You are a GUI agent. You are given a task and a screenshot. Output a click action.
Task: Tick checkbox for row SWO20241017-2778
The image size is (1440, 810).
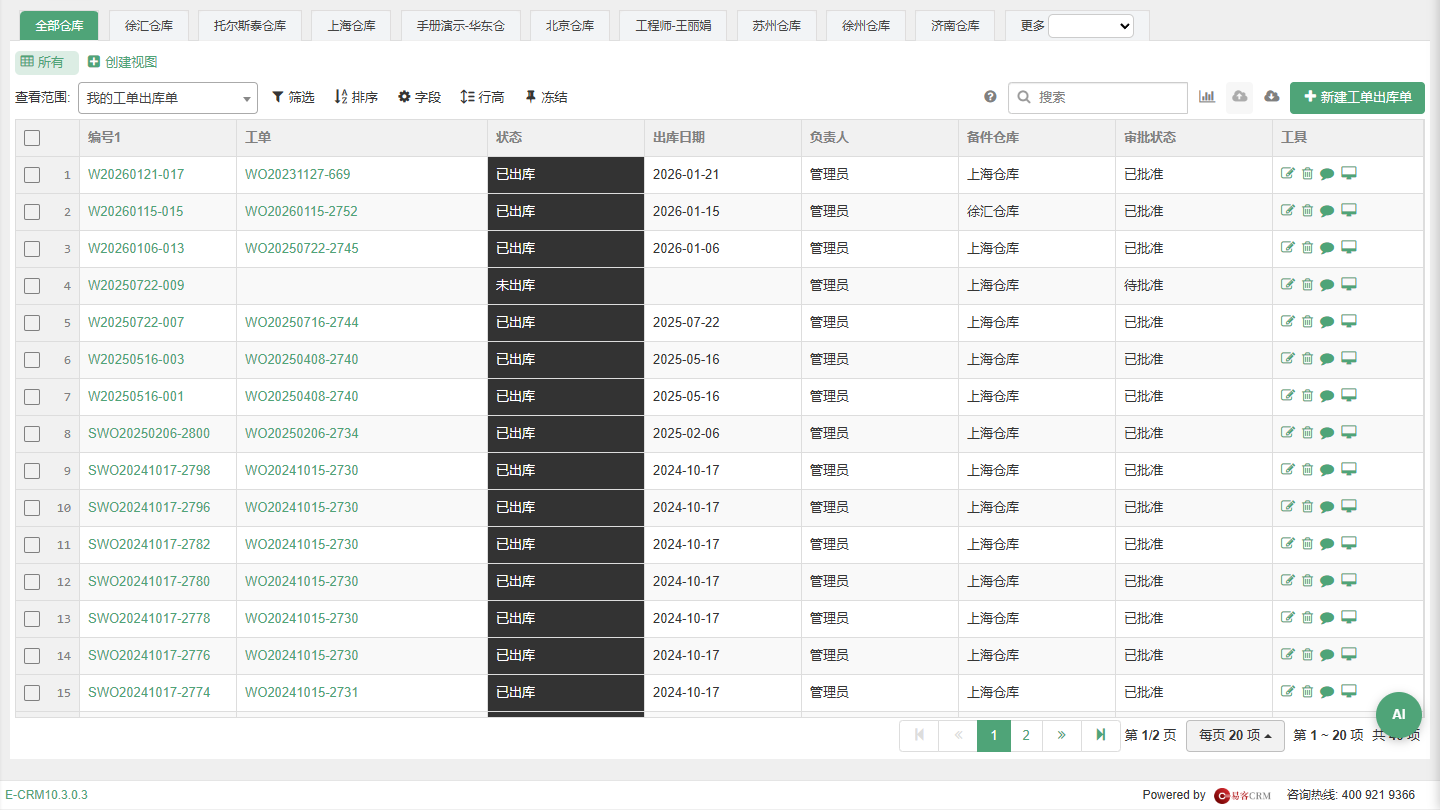click(x=32, y=619)
